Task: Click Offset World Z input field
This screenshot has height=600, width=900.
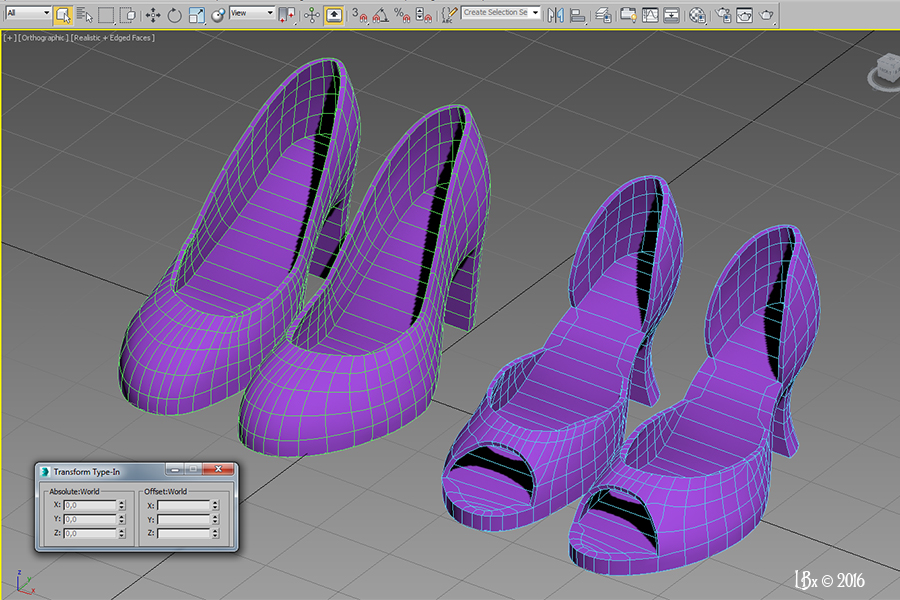Action: [x=184, y=533]
